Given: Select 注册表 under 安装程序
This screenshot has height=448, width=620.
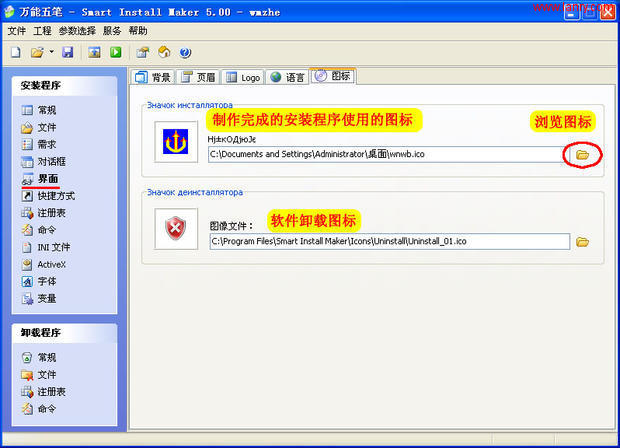Looking at the screenshot, I should tap(51, 213).
